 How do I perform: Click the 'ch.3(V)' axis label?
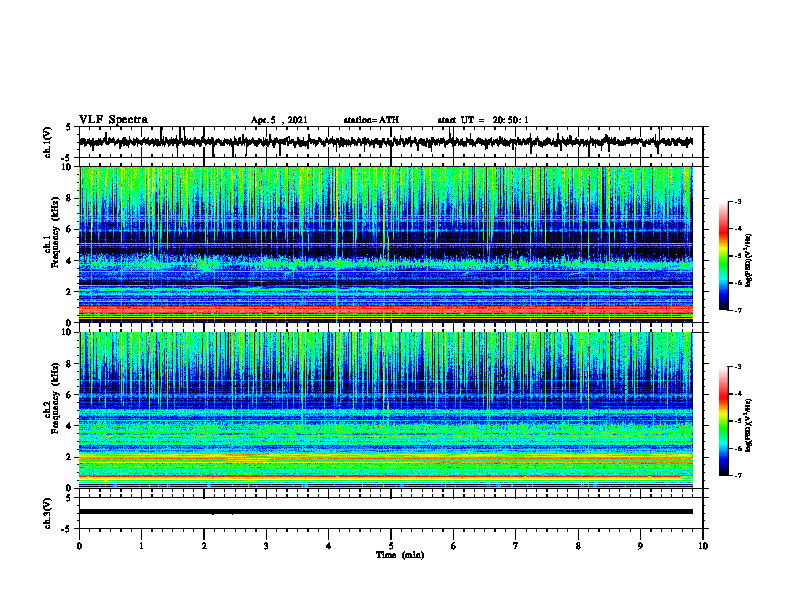coord(48,513)
